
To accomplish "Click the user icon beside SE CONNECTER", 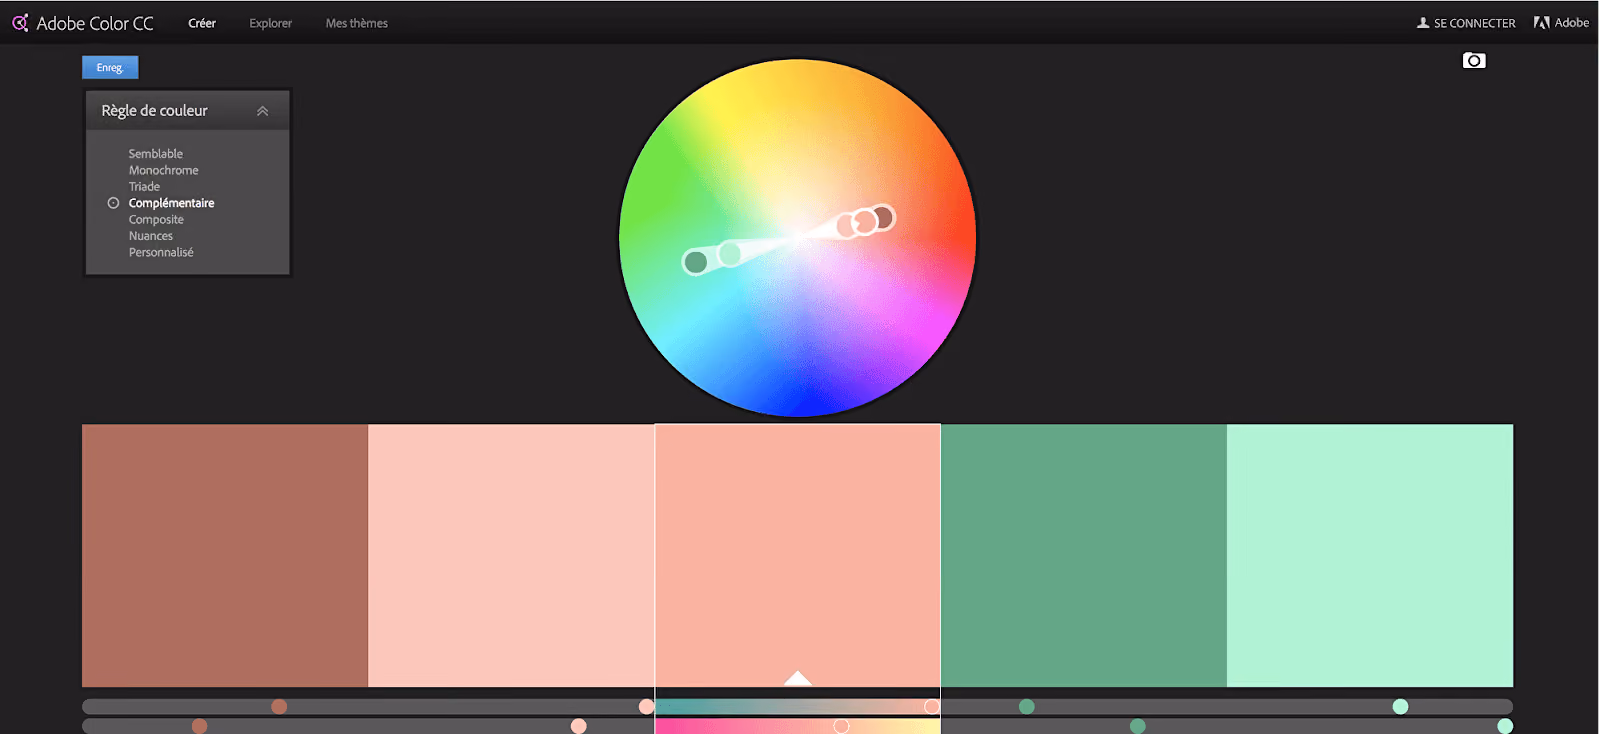I will tap(1423, 23).
